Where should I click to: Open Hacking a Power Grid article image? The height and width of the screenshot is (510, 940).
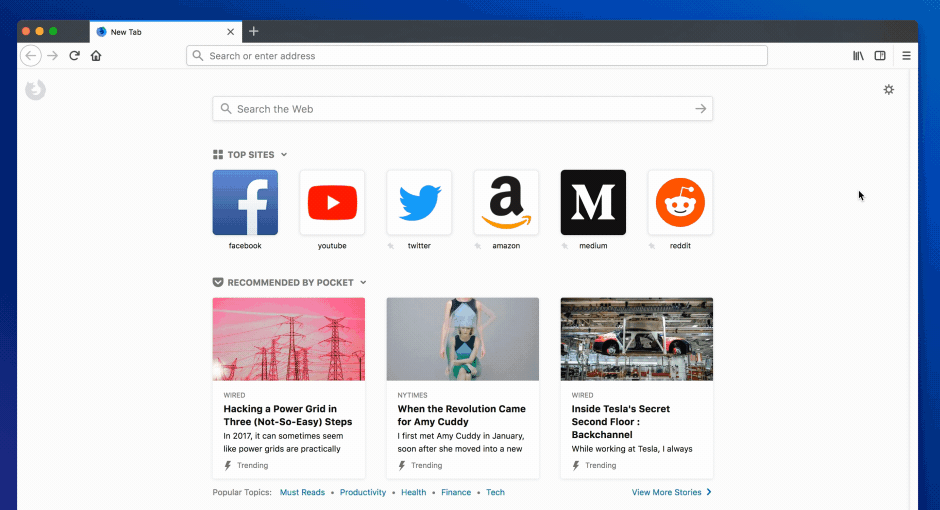[x=289, y=339]
